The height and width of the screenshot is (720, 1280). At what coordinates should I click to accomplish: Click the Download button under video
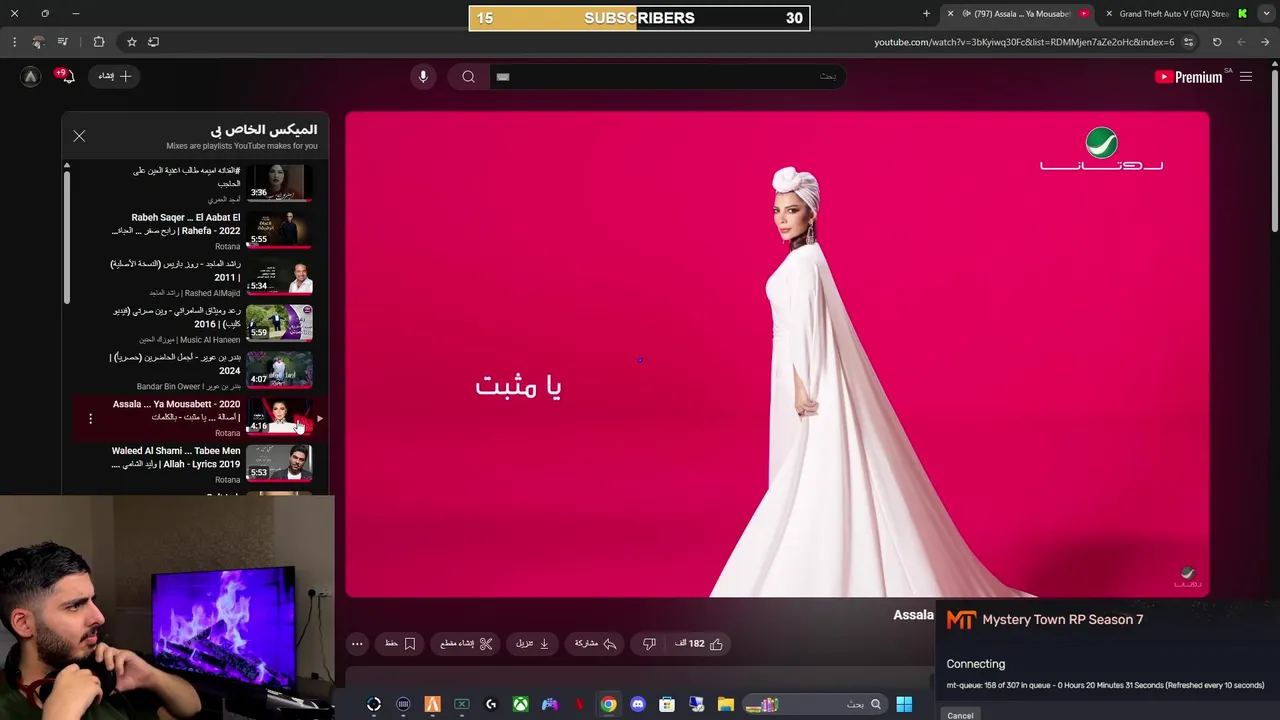coord(532,644)
